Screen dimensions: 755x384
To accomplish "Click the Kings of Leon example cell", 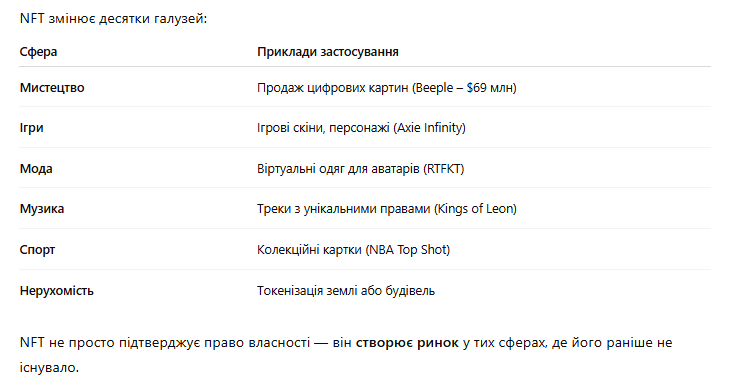I will click(x=387, y=209).
